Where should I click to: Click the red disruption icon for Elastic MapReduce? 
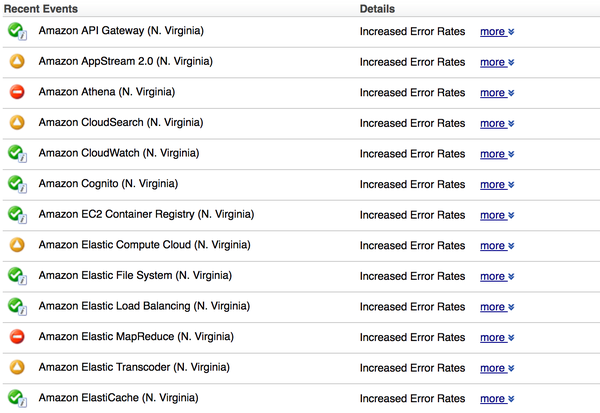click(17, 337)
